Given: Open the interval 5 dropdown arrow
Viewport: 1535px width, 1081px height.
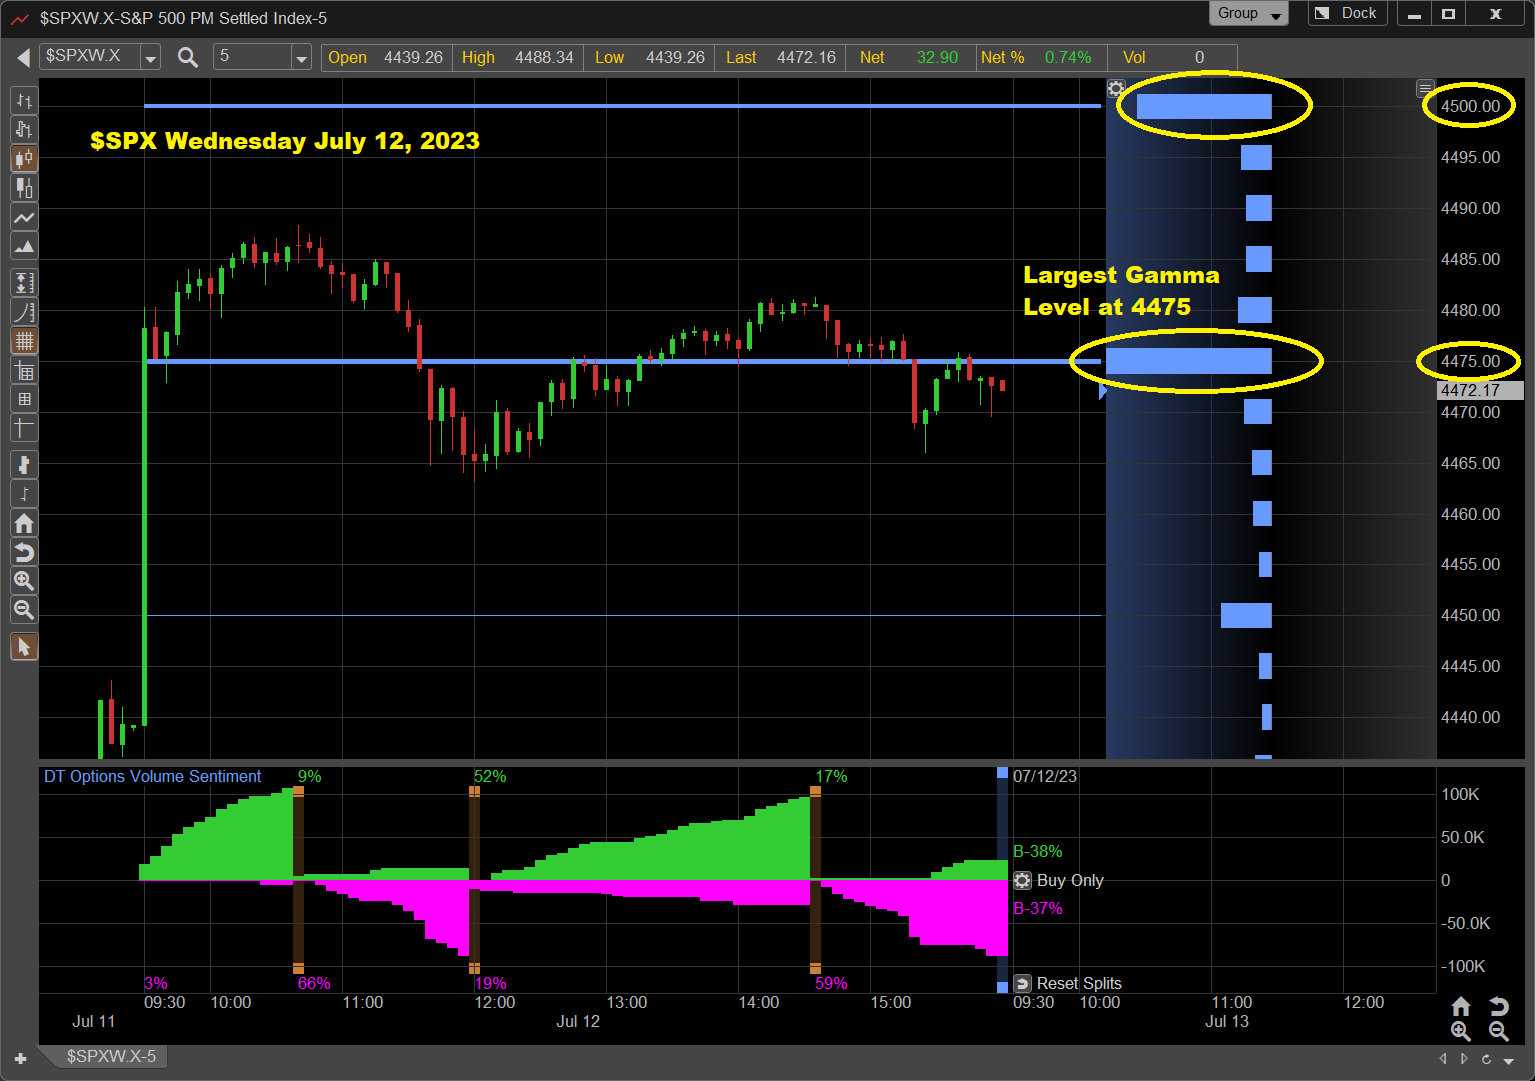Looking at the screenshot, I should coord(301,58).
